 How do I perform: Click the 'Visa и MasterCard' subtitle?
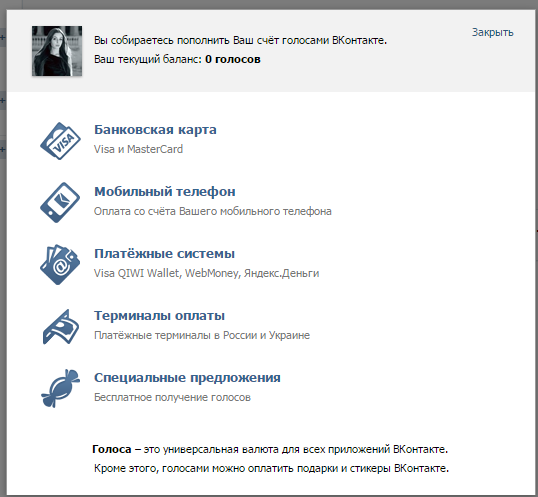138,149
